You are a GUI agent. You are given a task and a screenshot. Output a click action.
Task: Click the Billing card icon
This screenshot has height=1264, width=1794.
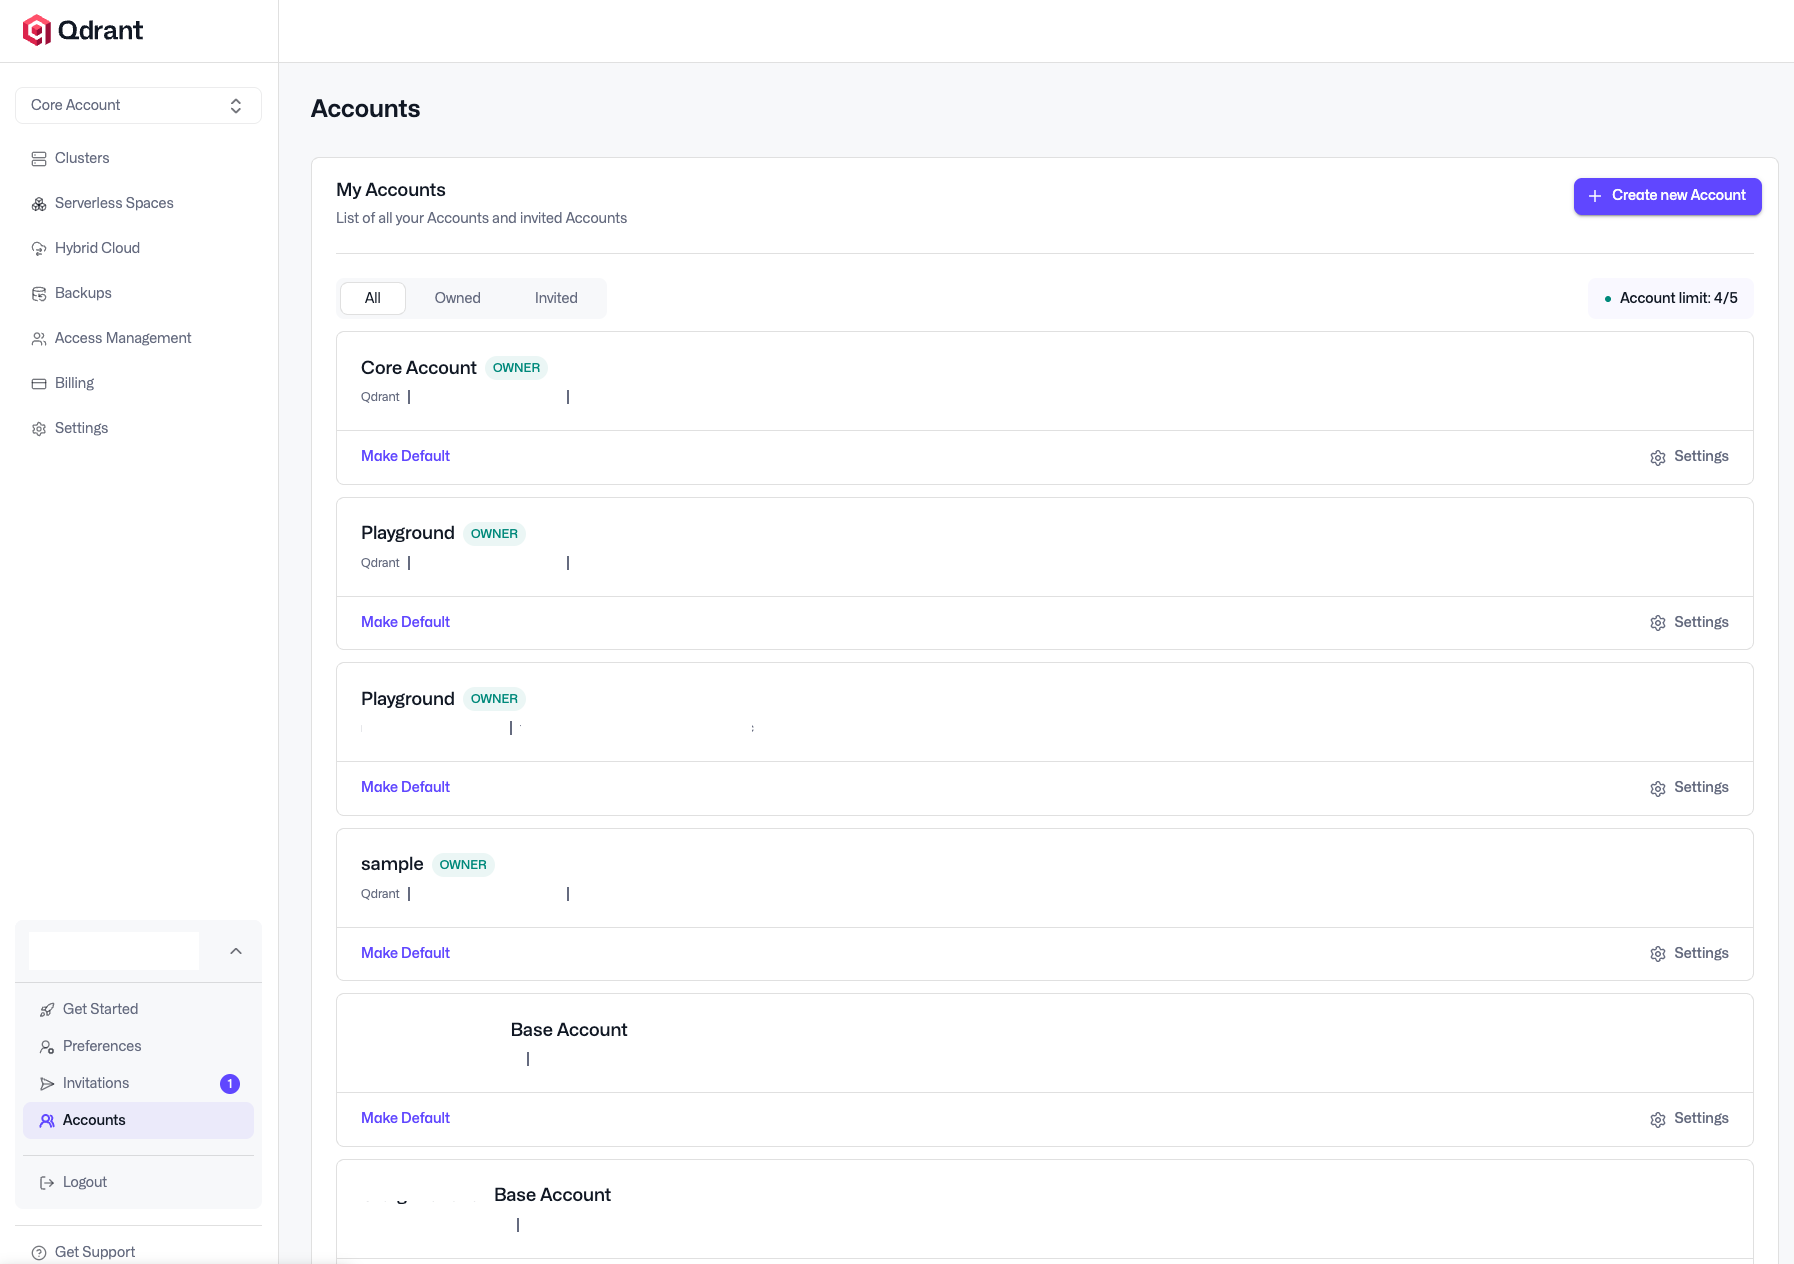click(39, 384)
